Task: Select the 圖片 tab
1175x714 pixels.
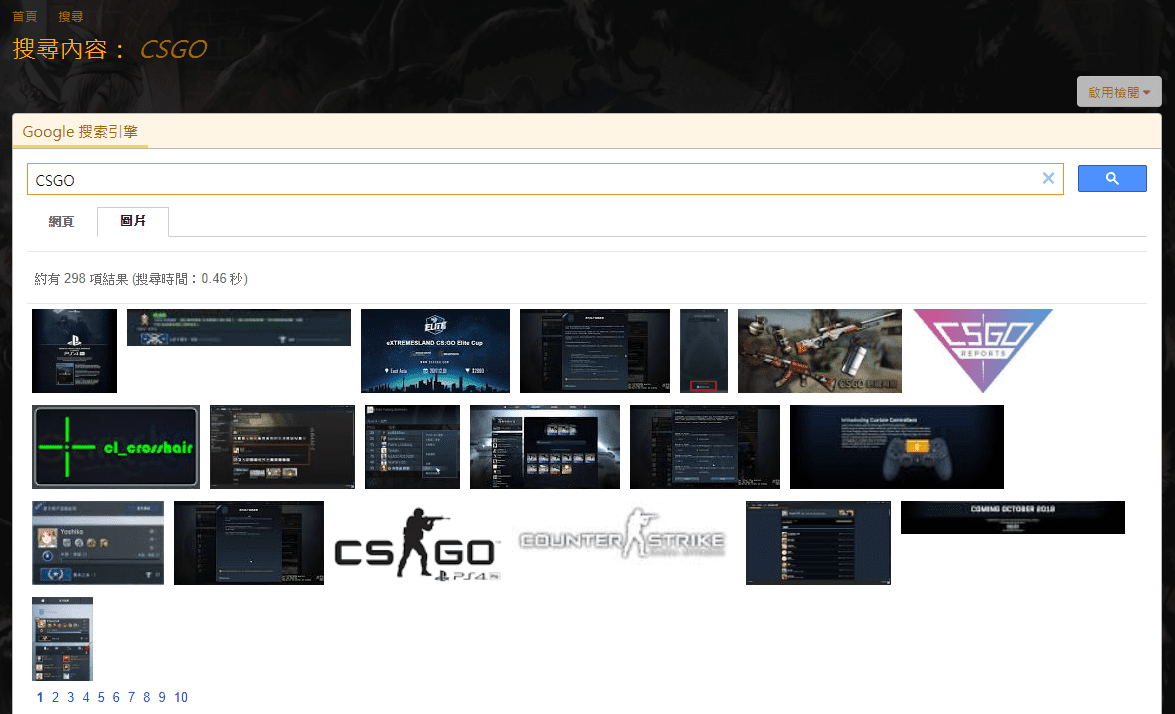Action: click(x=133, y=221)
